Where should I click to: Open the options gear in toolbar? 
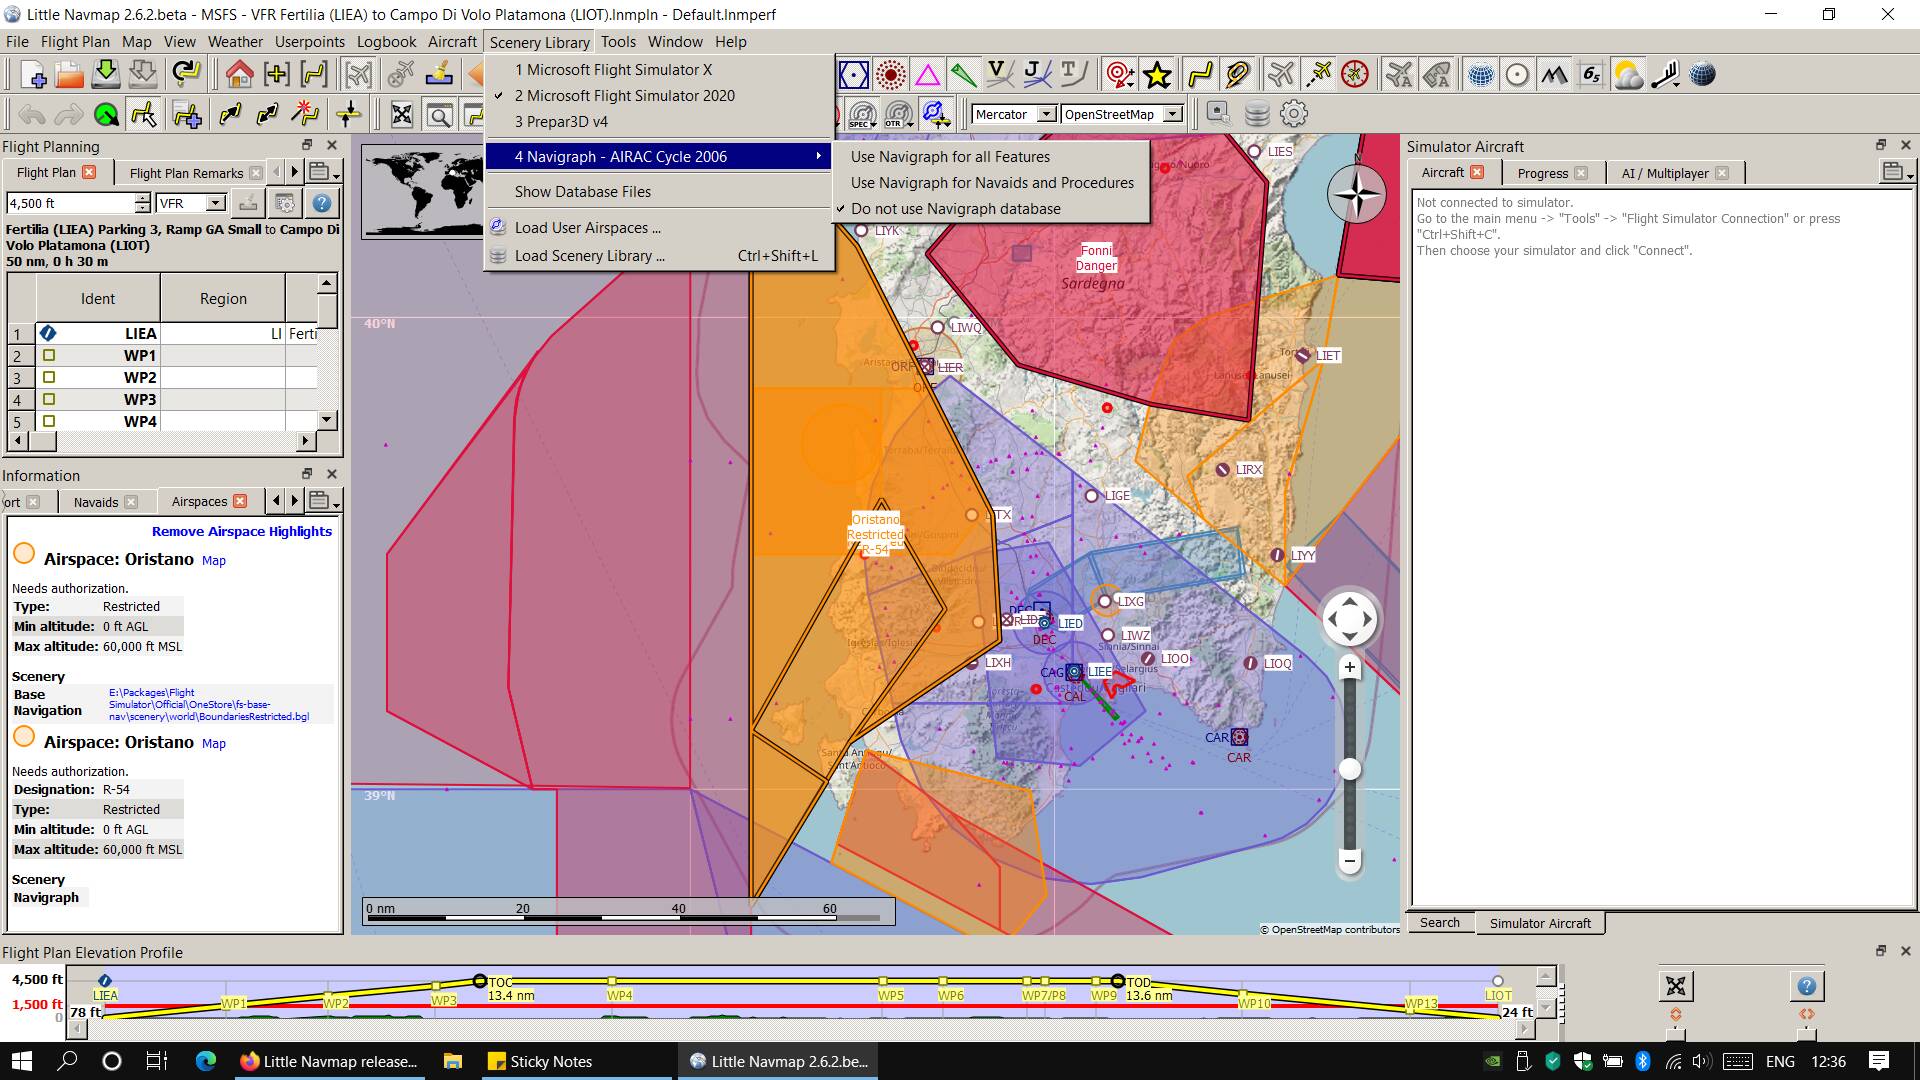(1294, 114)
